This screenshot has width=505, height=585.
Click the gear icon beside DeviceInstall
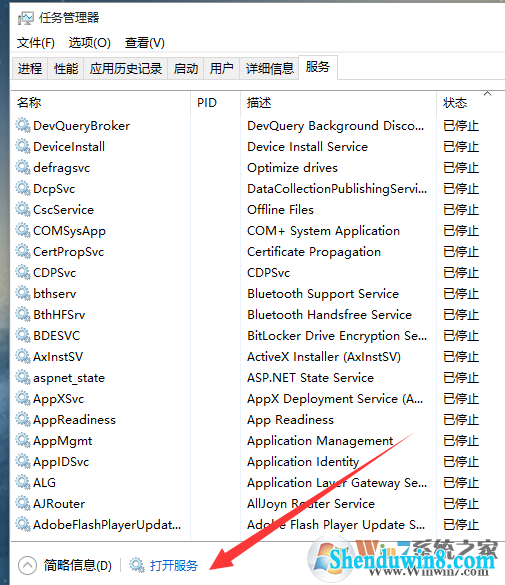pyautogui.click(x=23, y=146)
